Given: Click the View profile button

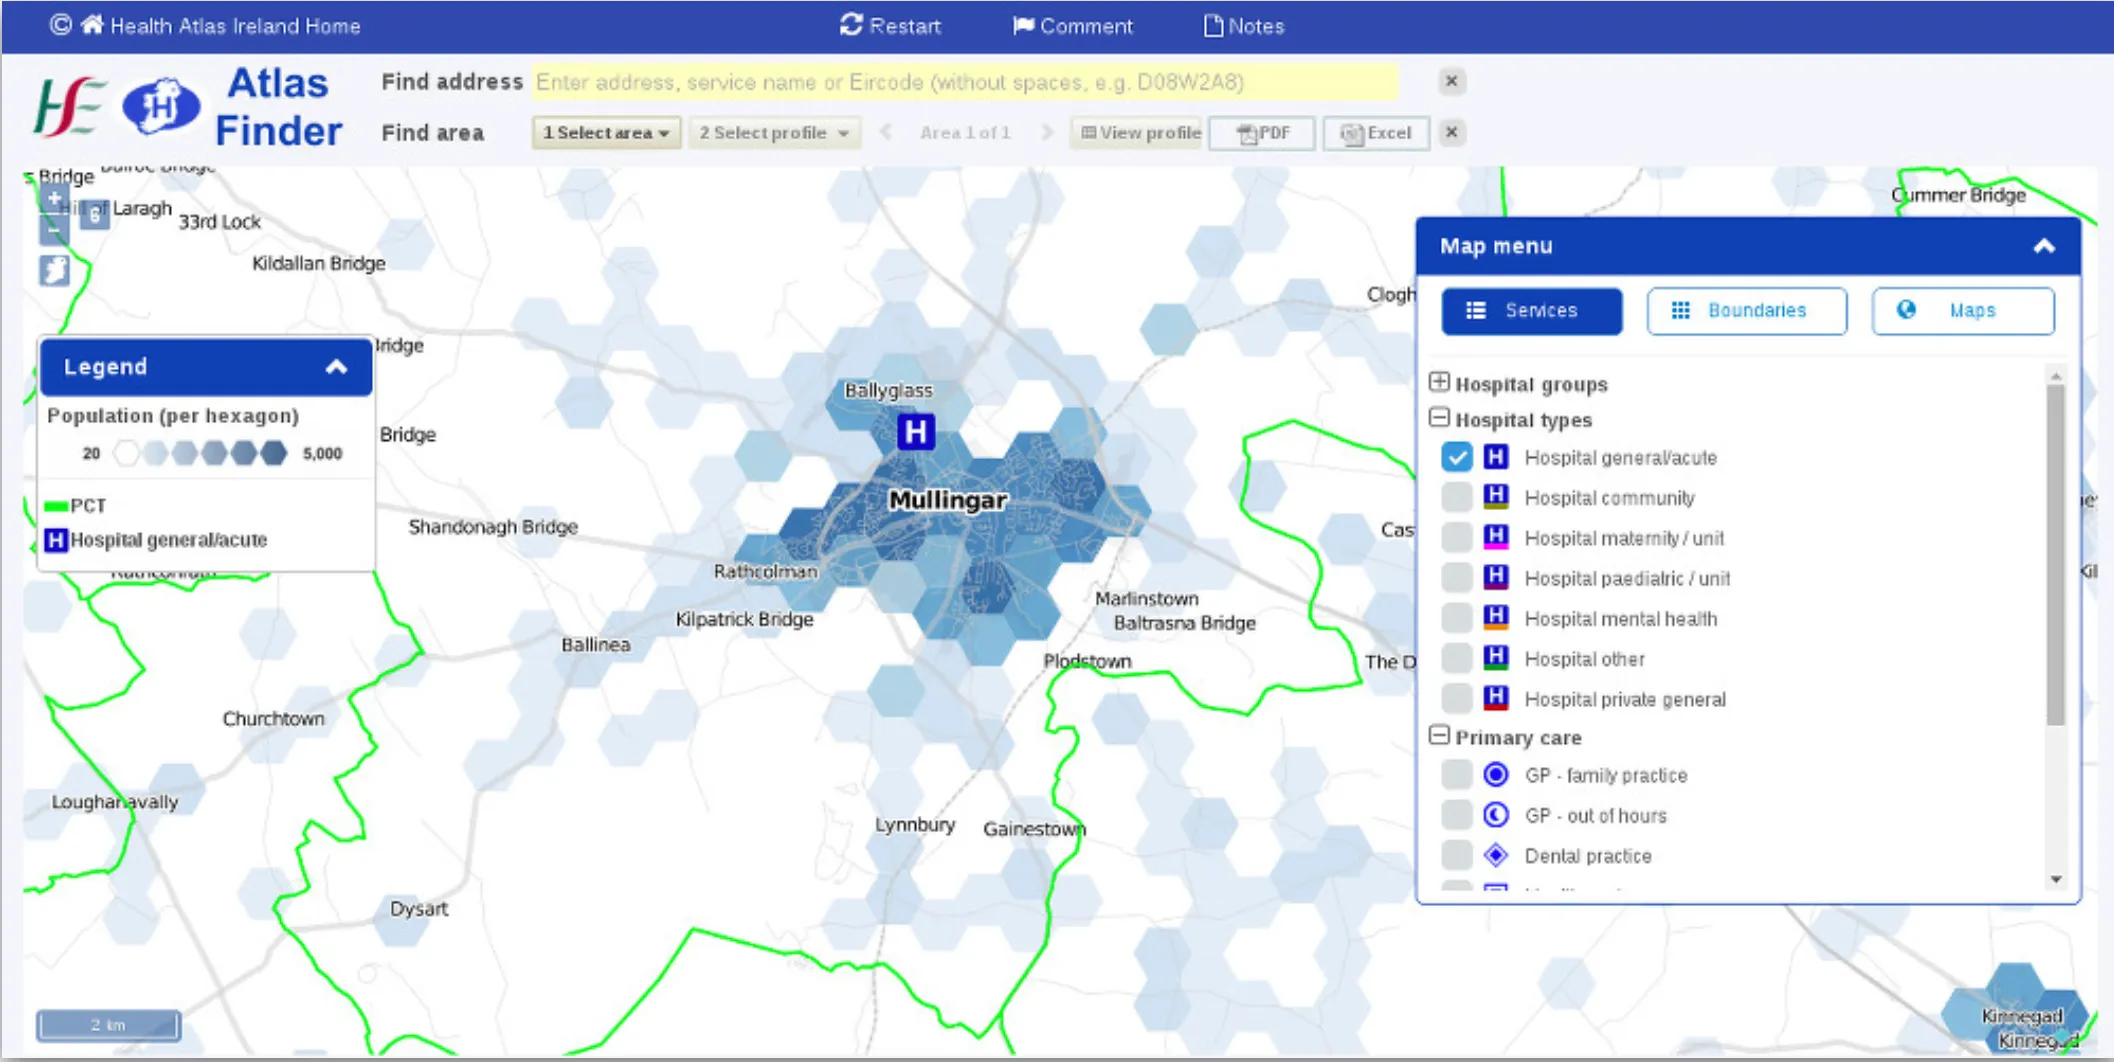Looking at the screenshot, I should [x=1139, y=133].
